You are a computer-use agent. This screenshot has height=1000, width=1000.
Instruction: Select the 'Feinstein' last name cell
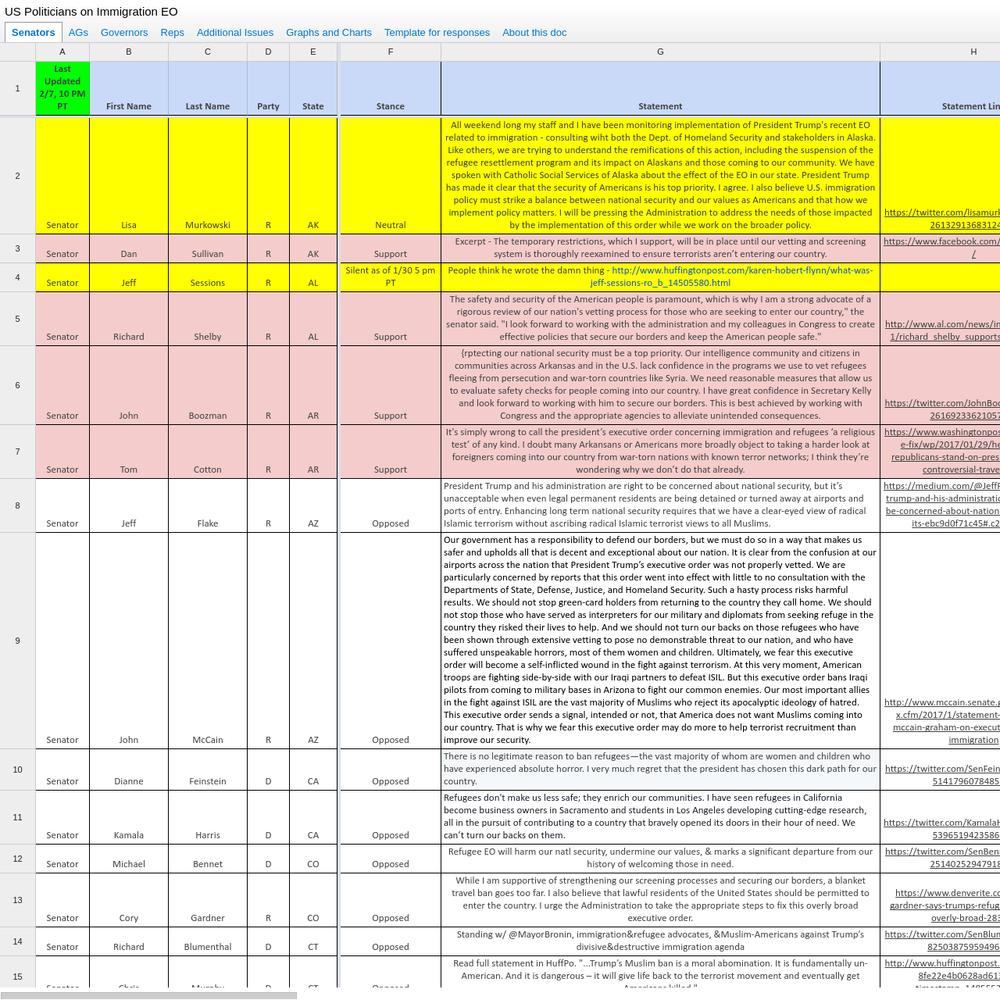pyautogui.click(x=208, y=770)
